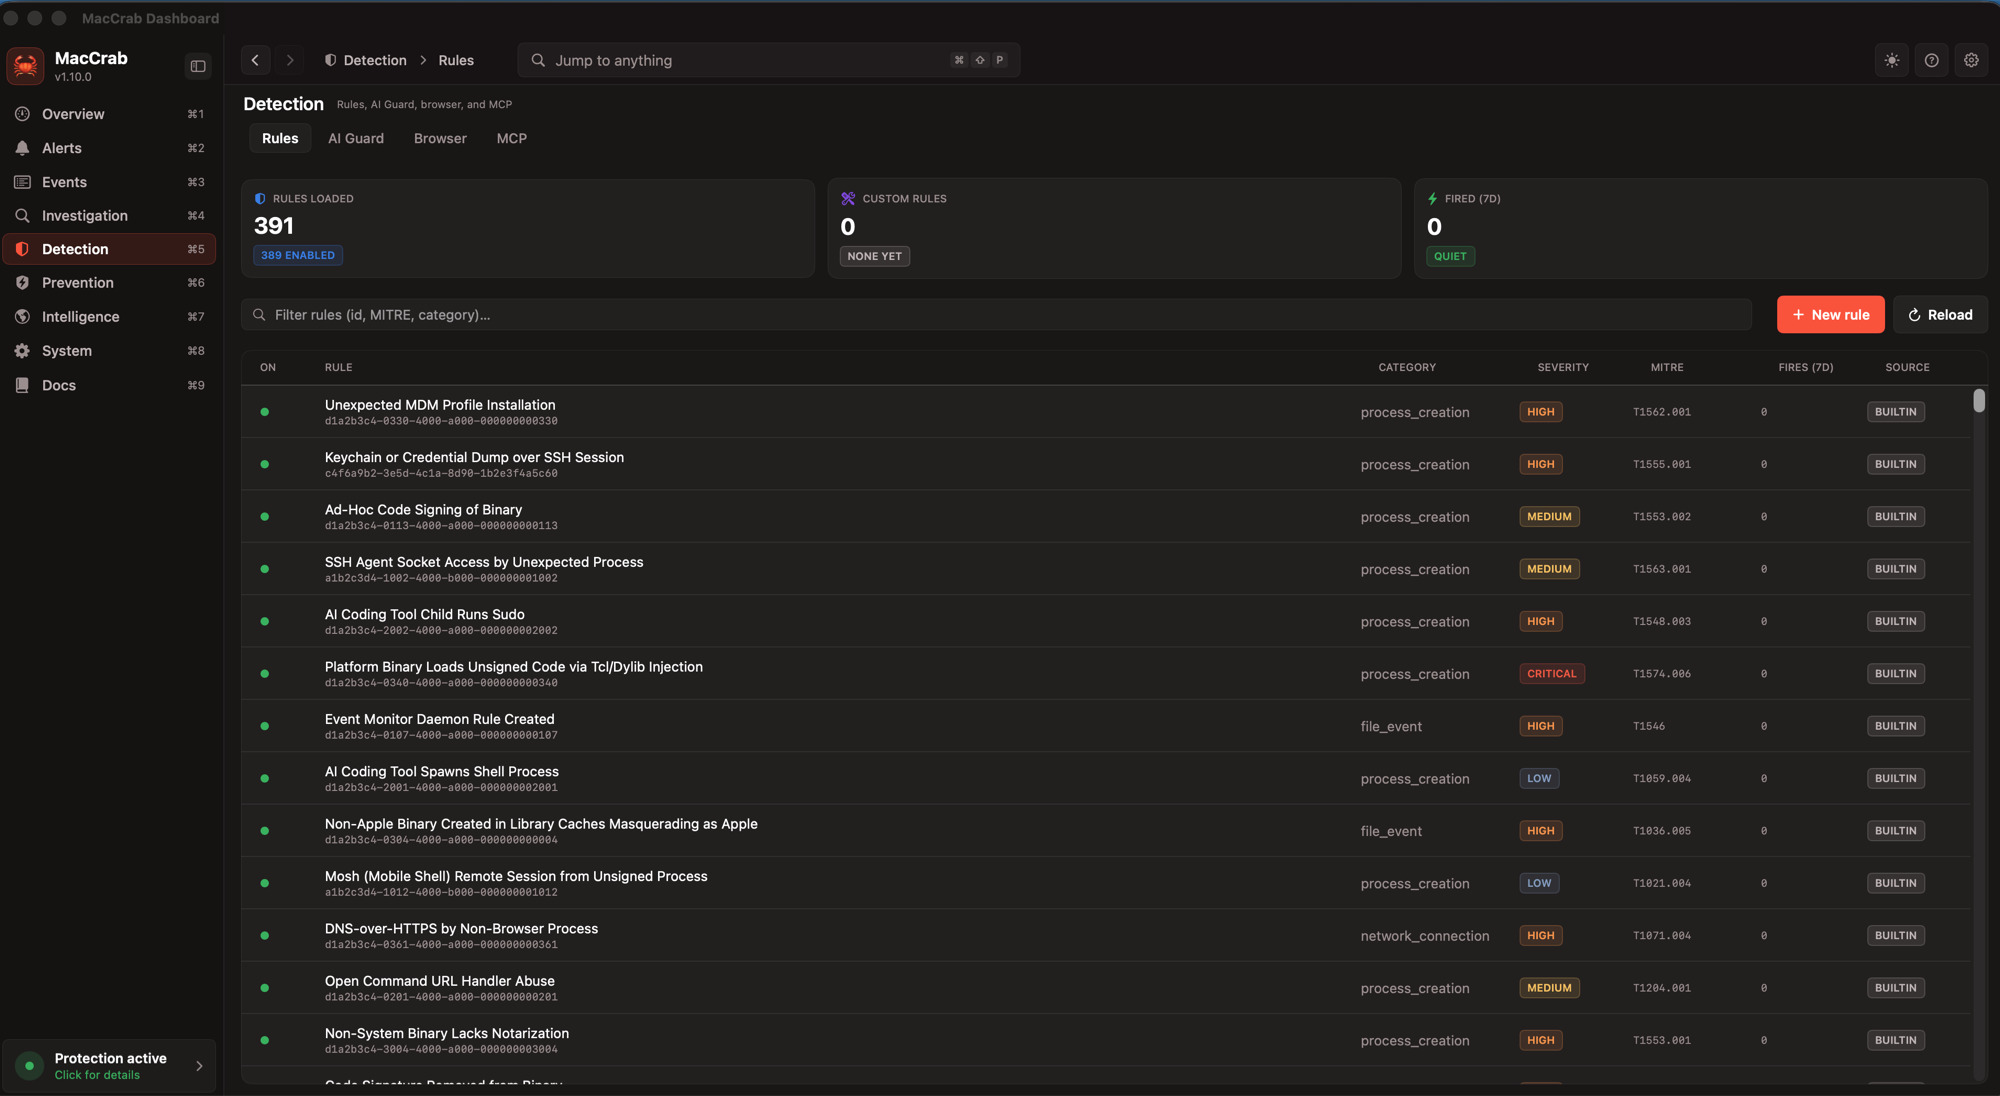The height and width of the screenshot is (1096, 2000).
Task: Toggle Ad-Hoc Code Signing of Binary rule
Action: pyautogui.click(x=265, y=517)
